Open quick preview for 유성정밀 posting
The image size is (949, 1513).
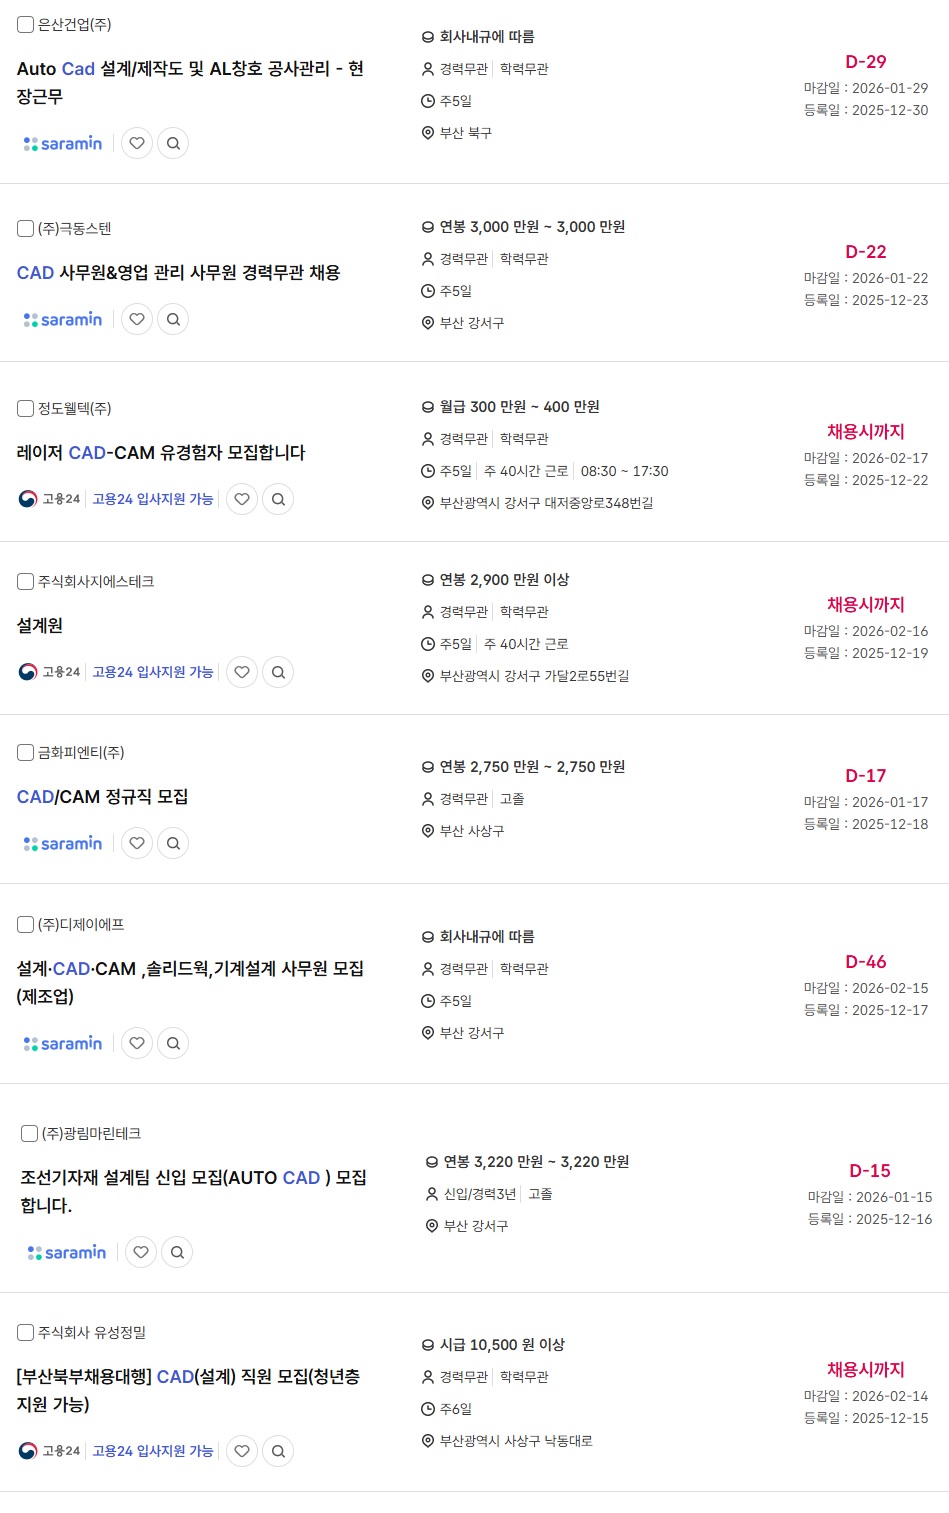[278, 1451]
